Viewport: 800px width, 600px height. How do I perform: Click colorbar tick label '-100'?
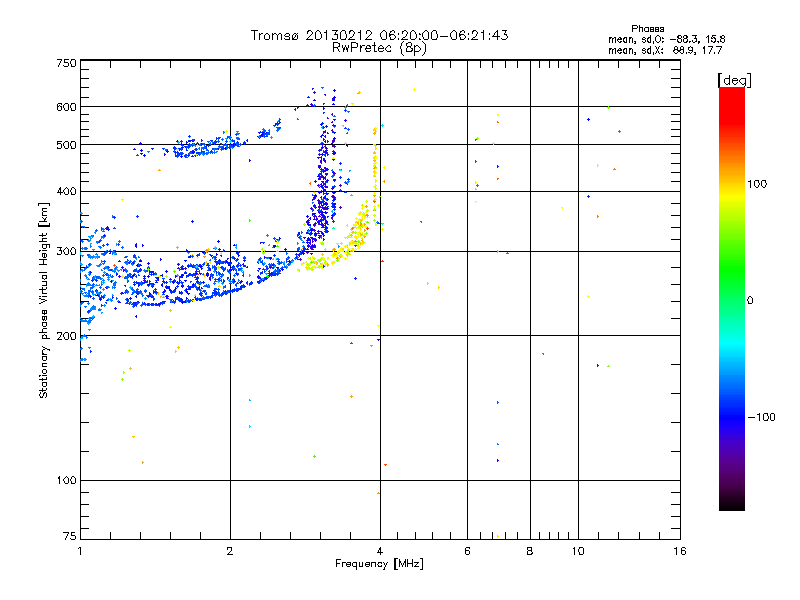(761, 417)
